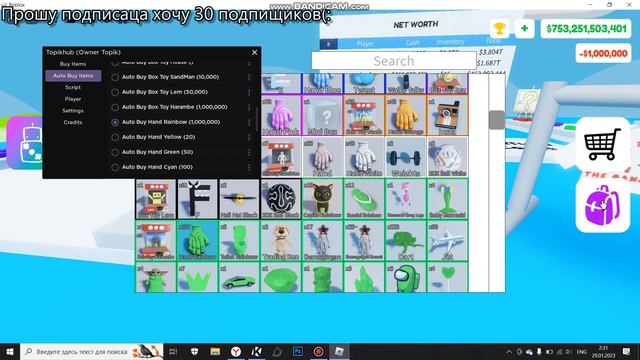Image resolution: width=640 pixels, height=360 pixels.
Task: Click the green plus cash button
Action: pyautogui.click(x=524, y=29)
